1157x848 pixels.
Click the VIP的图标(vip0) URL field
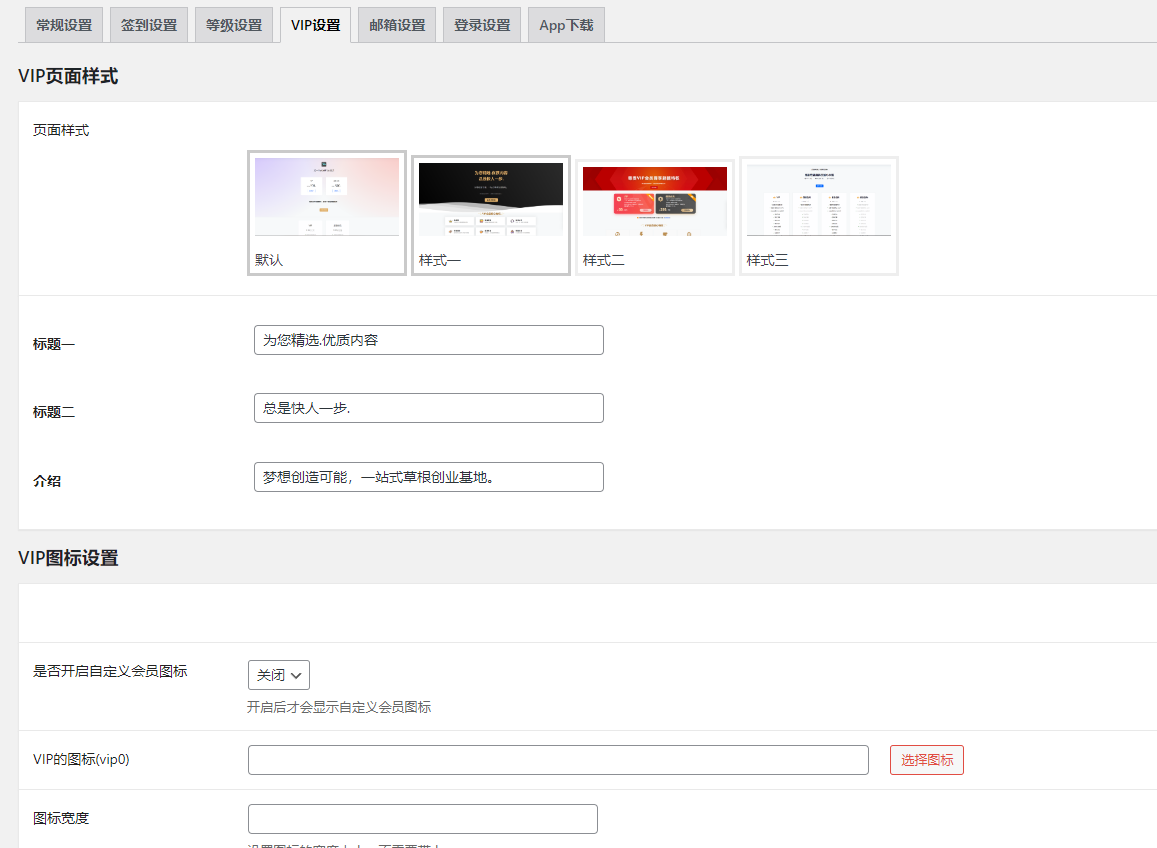pos(558,760)
